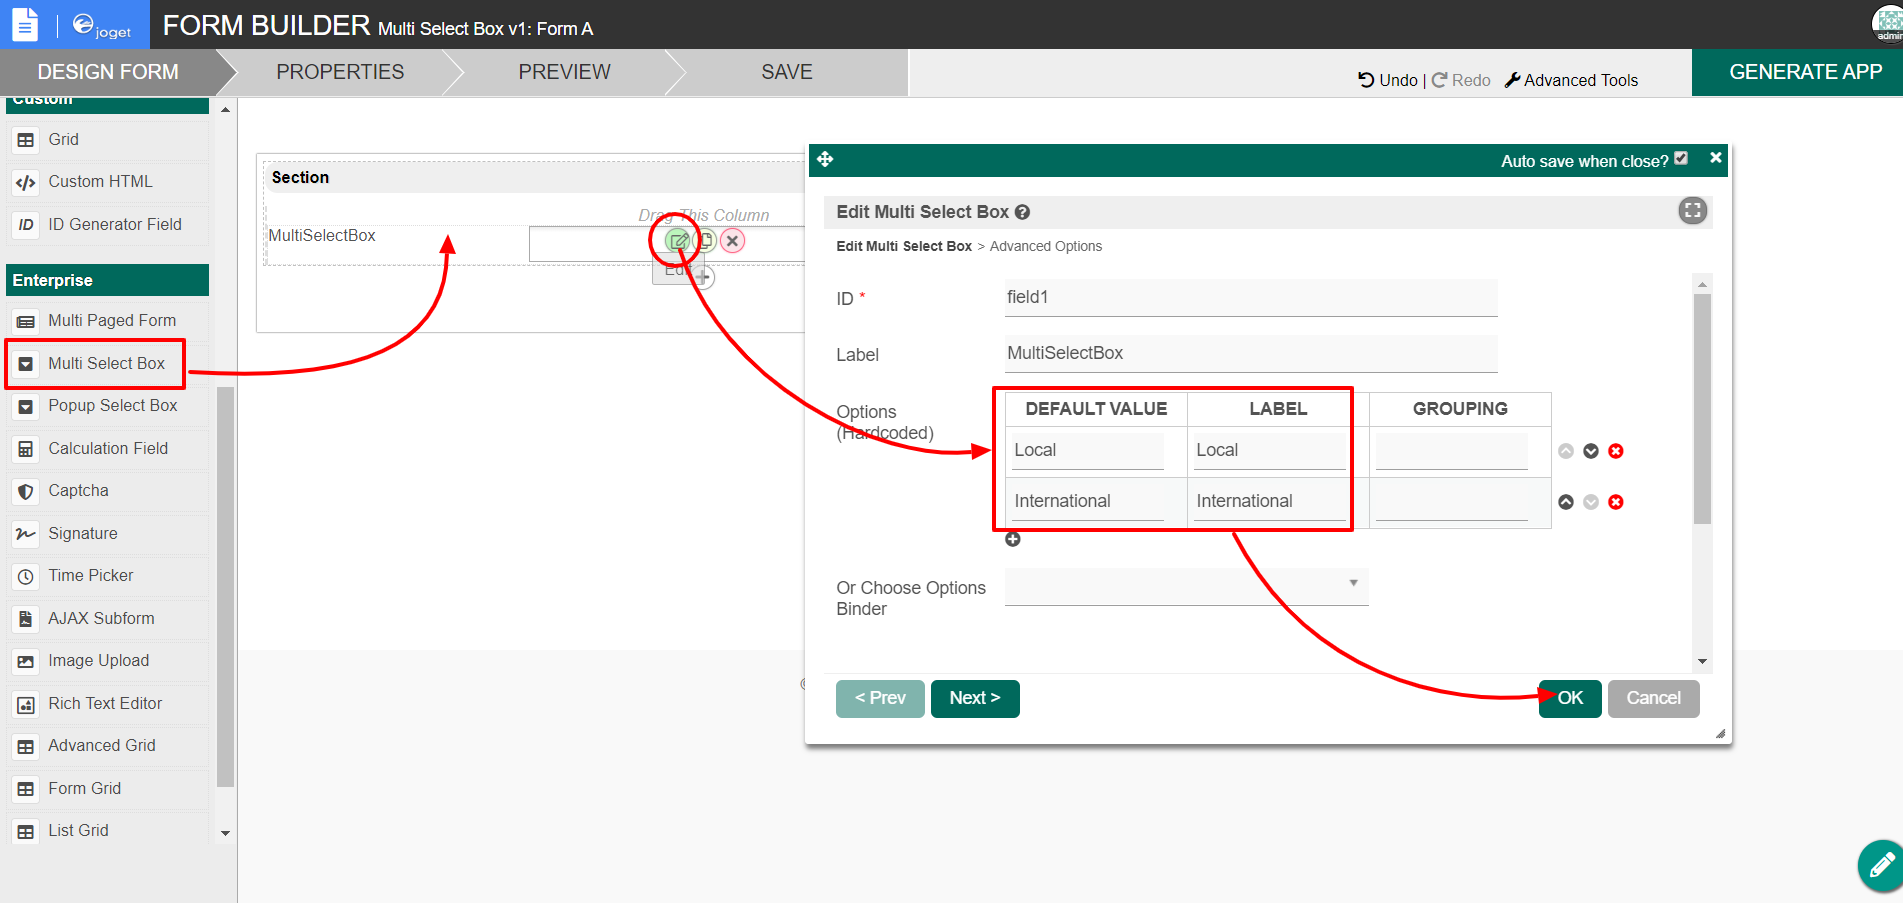Open the help icon beside Edit Multi Select Box

[1022, 212]
